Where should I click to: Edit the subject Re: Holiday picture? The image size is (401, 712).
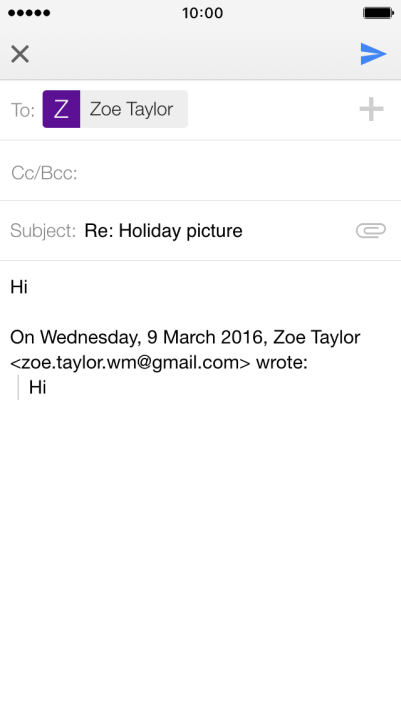tap(163, 231)
